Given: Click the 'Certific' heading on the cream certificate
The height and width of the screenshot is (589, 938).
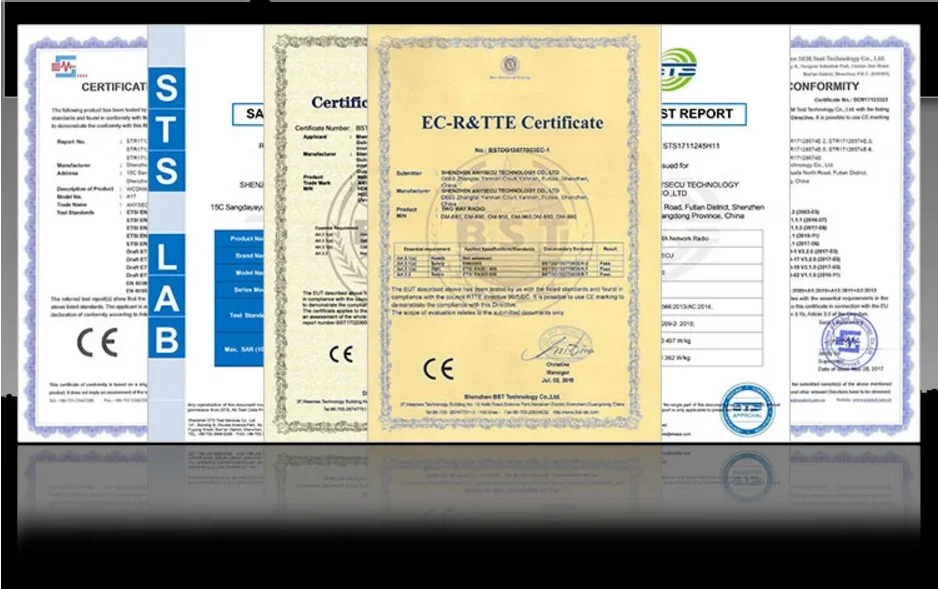Looking at the screenshot, I should 339,103.
